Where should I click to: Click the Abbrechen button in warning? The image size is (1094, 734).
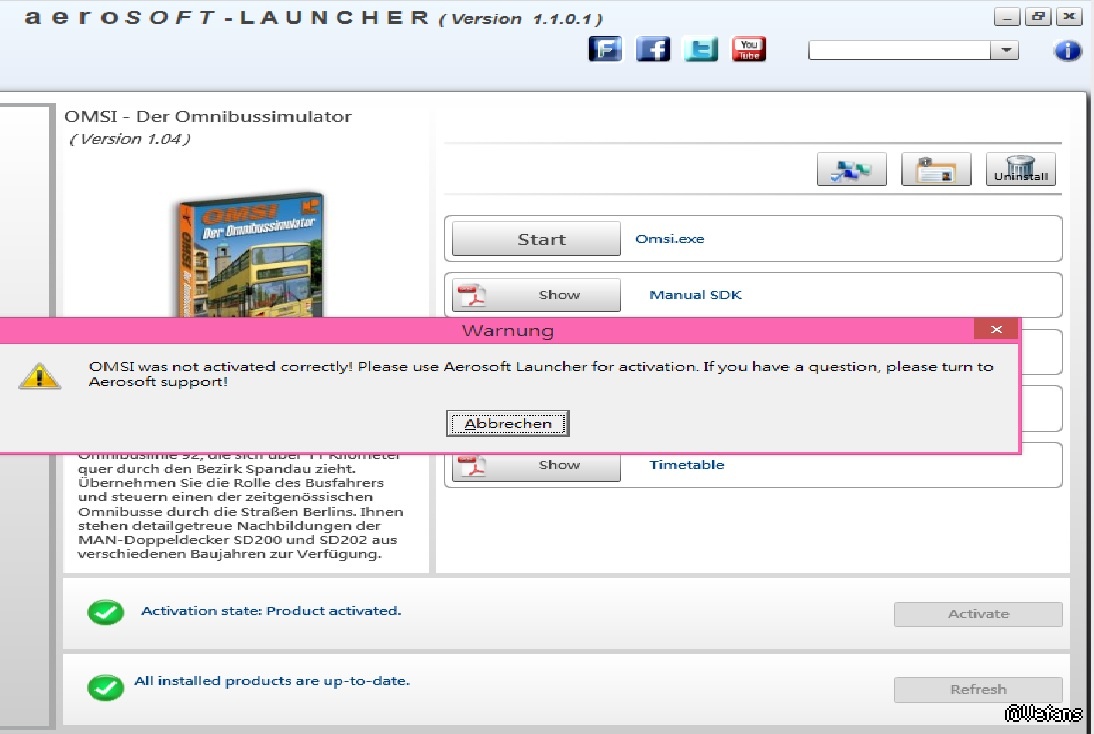(508, 424)
